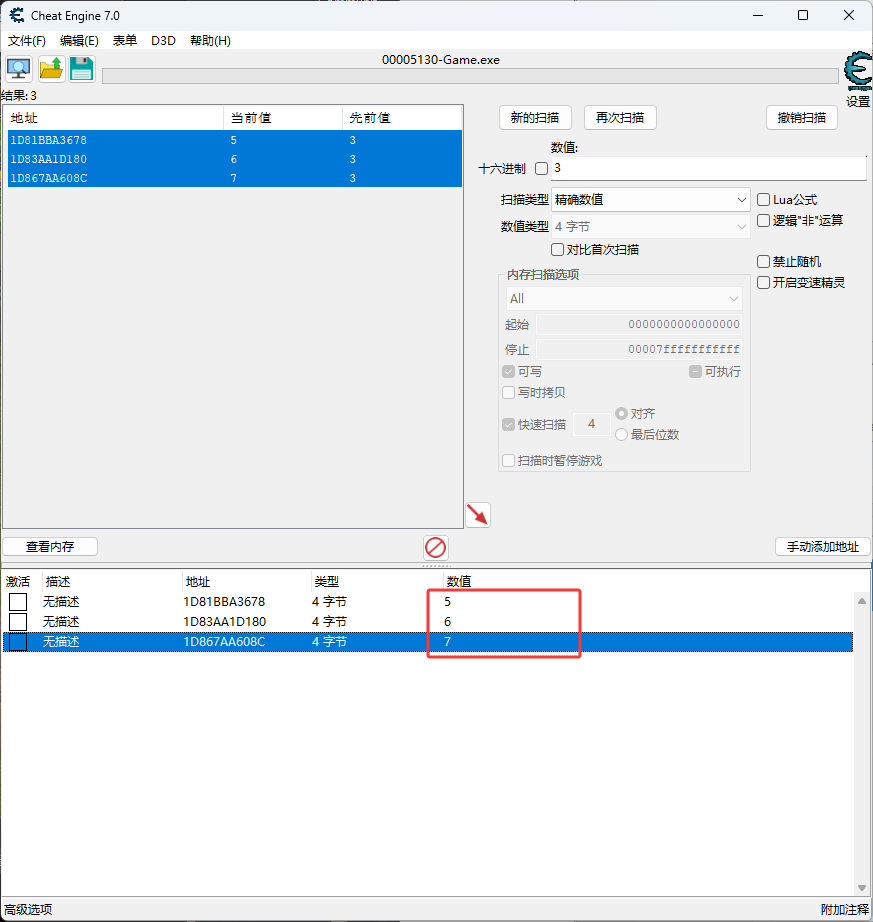Toggle the 写时拷贝 checkbox

click(x=509, y=392)
